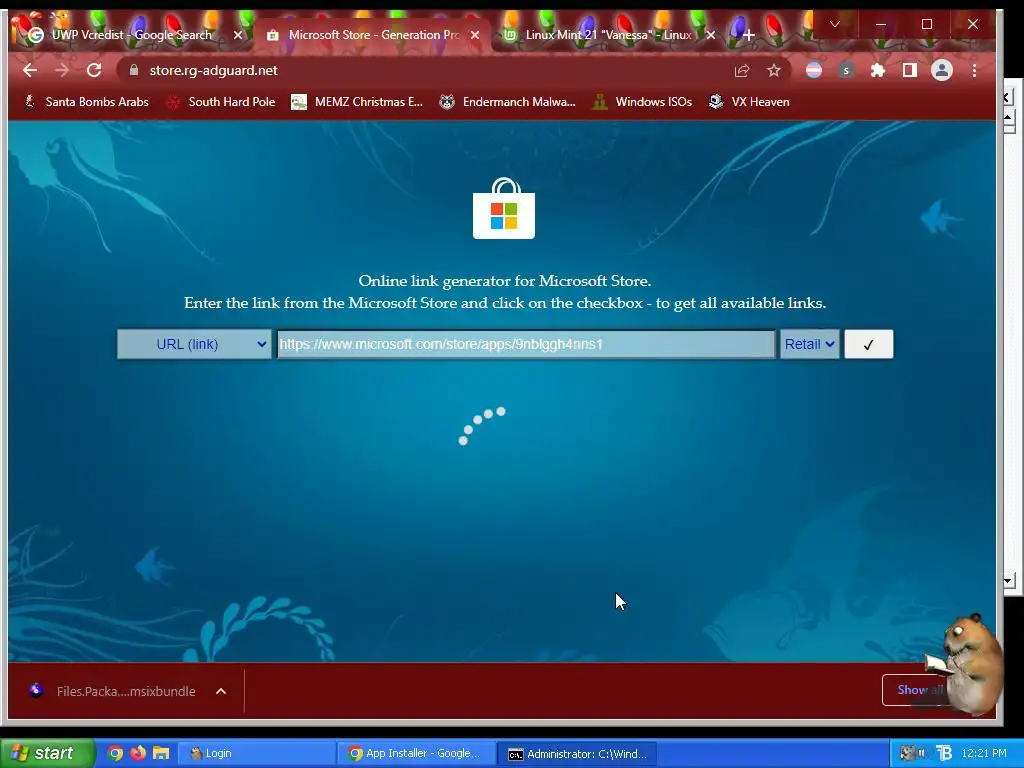Screen dimensions: 1024x768
Task: Close the Linux Mint 21 tab
Action: coord(711,35)
